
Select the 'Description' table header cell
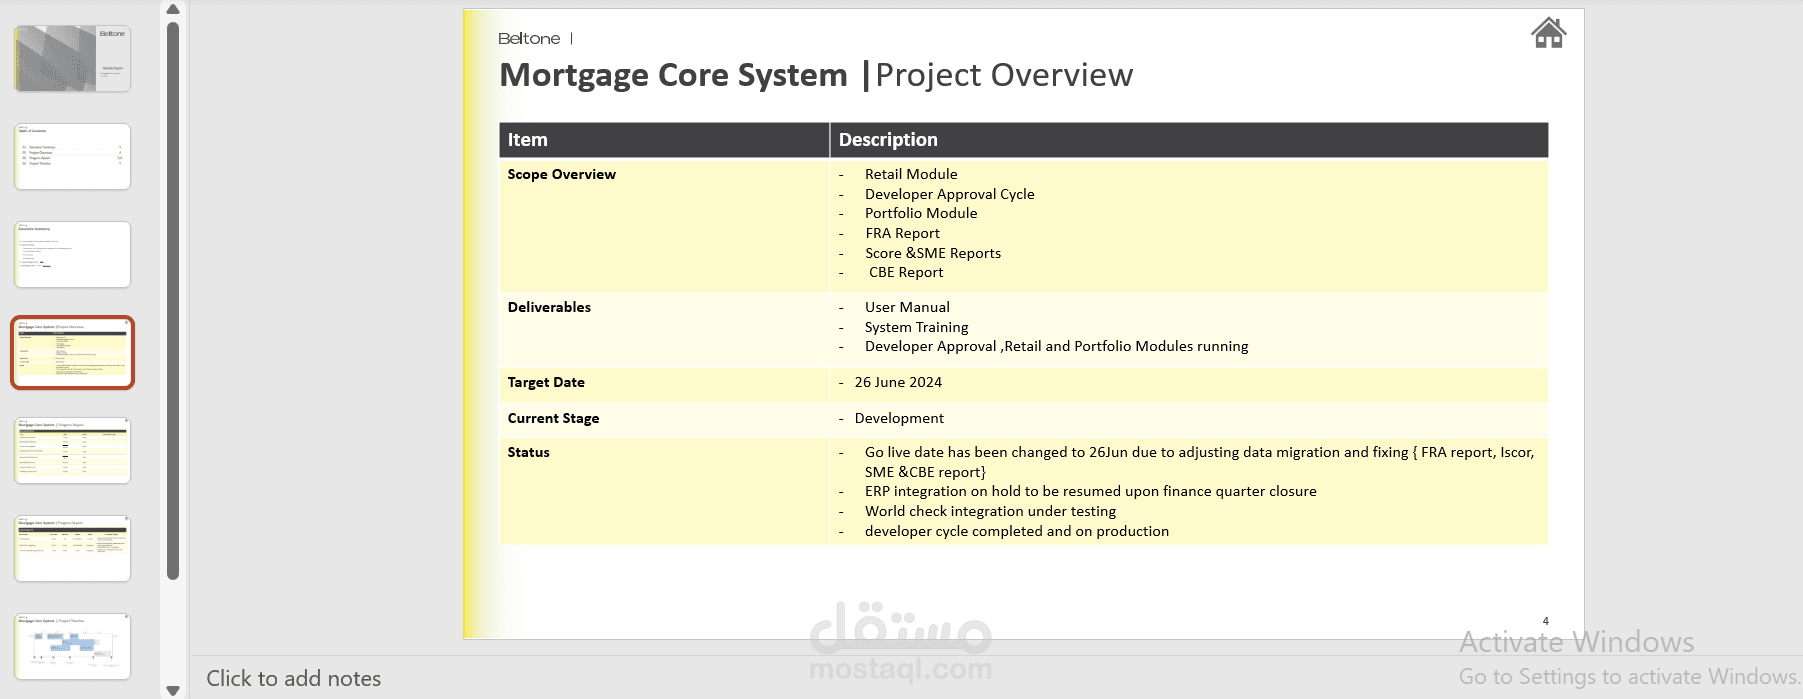click(x=1189, y=140)
